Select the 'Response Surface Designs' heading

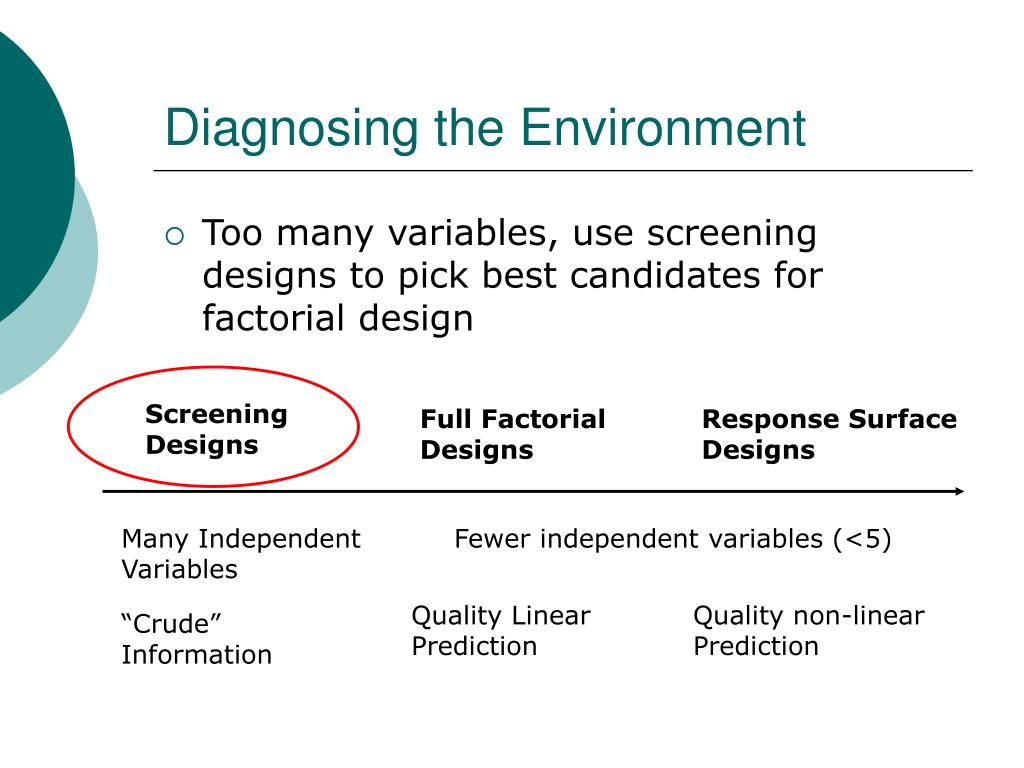[829, 434]
